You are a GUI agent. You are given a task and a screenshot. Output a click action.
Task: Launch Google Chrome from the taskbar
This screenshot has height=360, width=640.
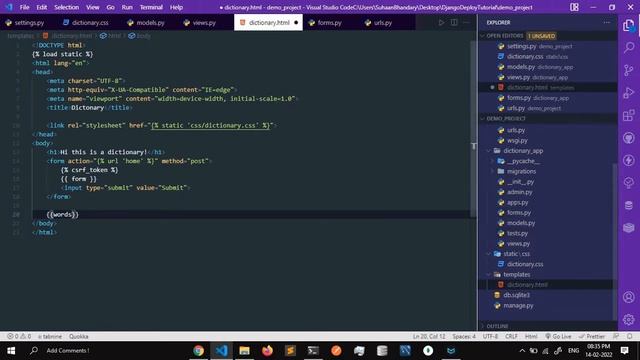198,351
